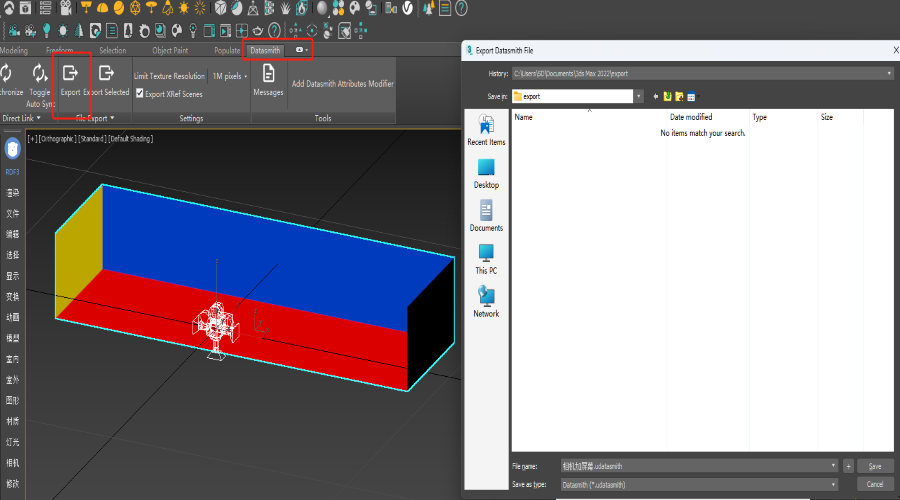Go up one folder level in the dialog
Viewport: 900px width, 500px height.
[668, 96]
